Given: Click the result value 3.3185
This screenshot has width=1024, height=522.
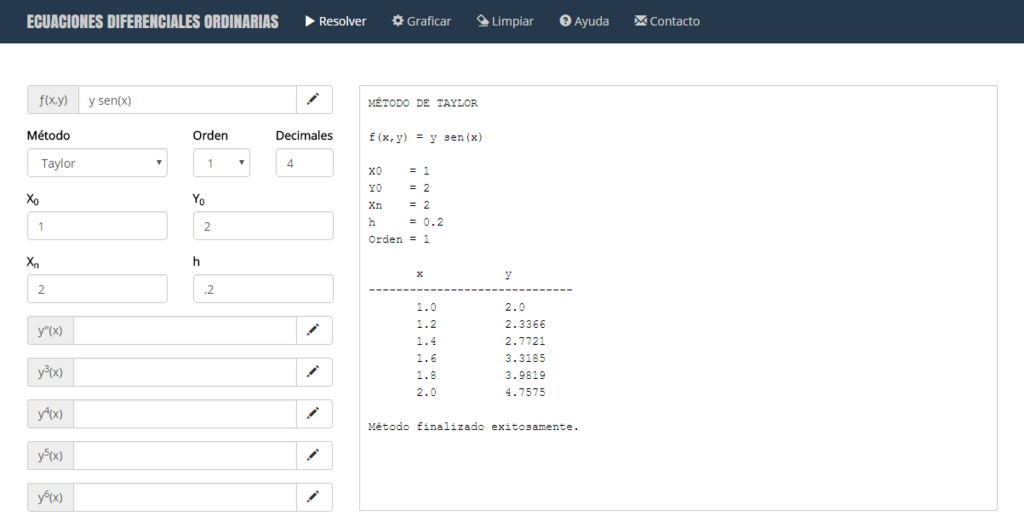Looking at the screenshot, I should coord(525,359).
